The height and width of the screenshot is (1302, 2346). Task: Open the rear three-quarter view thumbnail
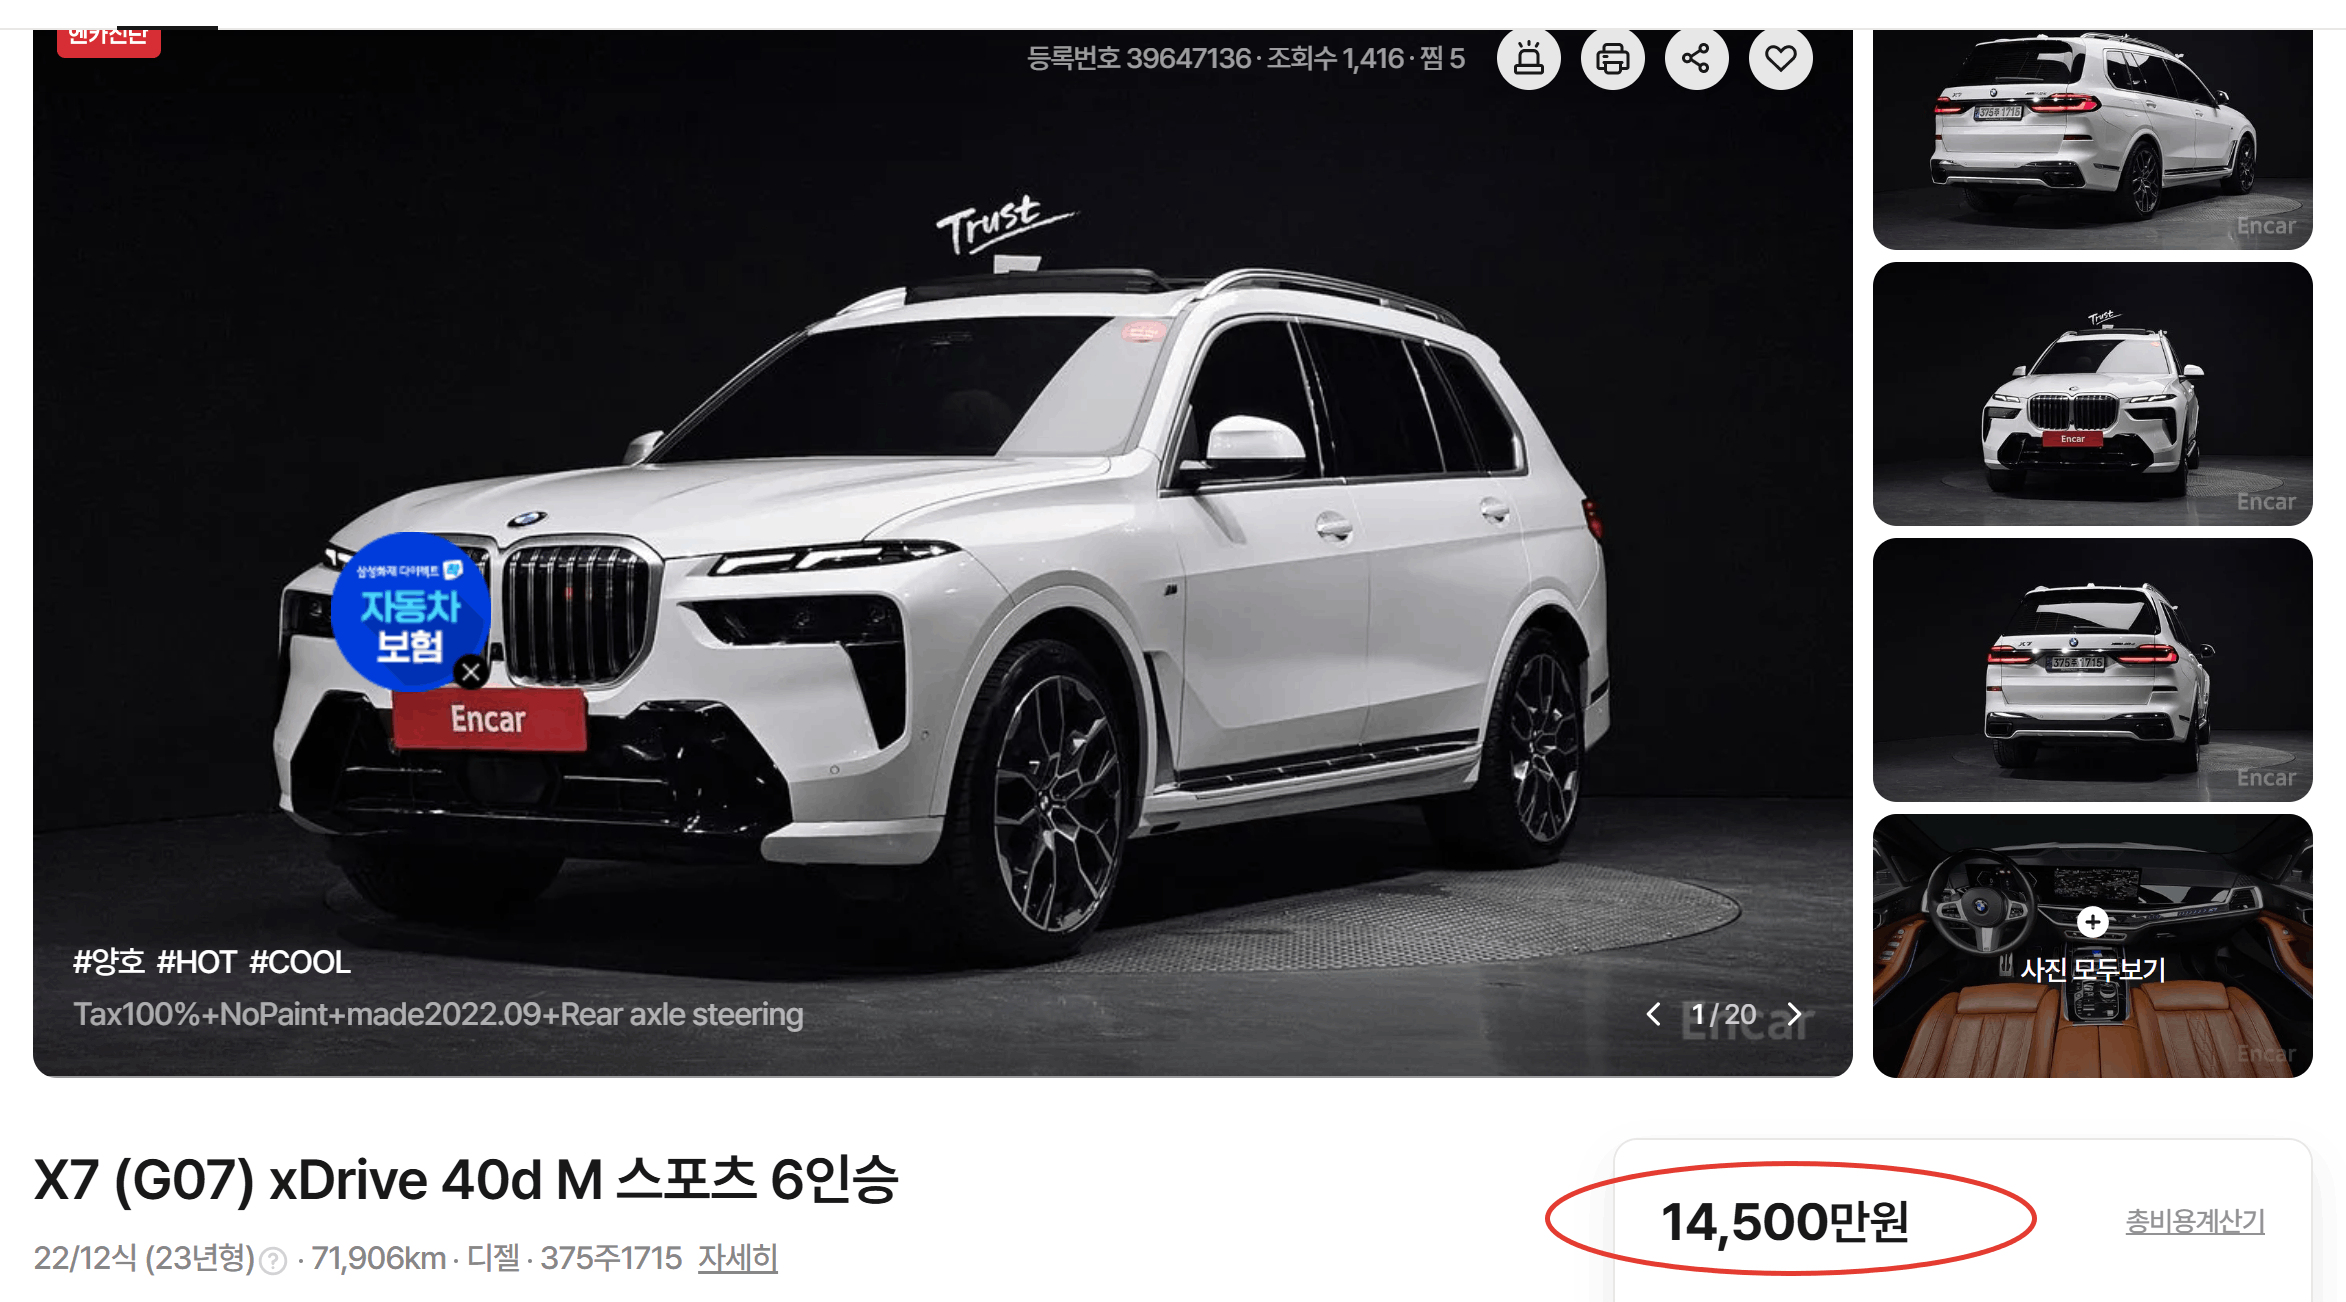(2092, 139)
